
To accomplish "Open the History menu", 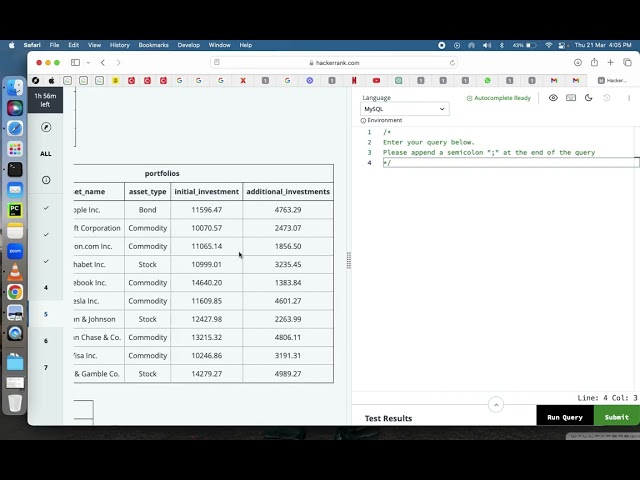I will [120, 45].
